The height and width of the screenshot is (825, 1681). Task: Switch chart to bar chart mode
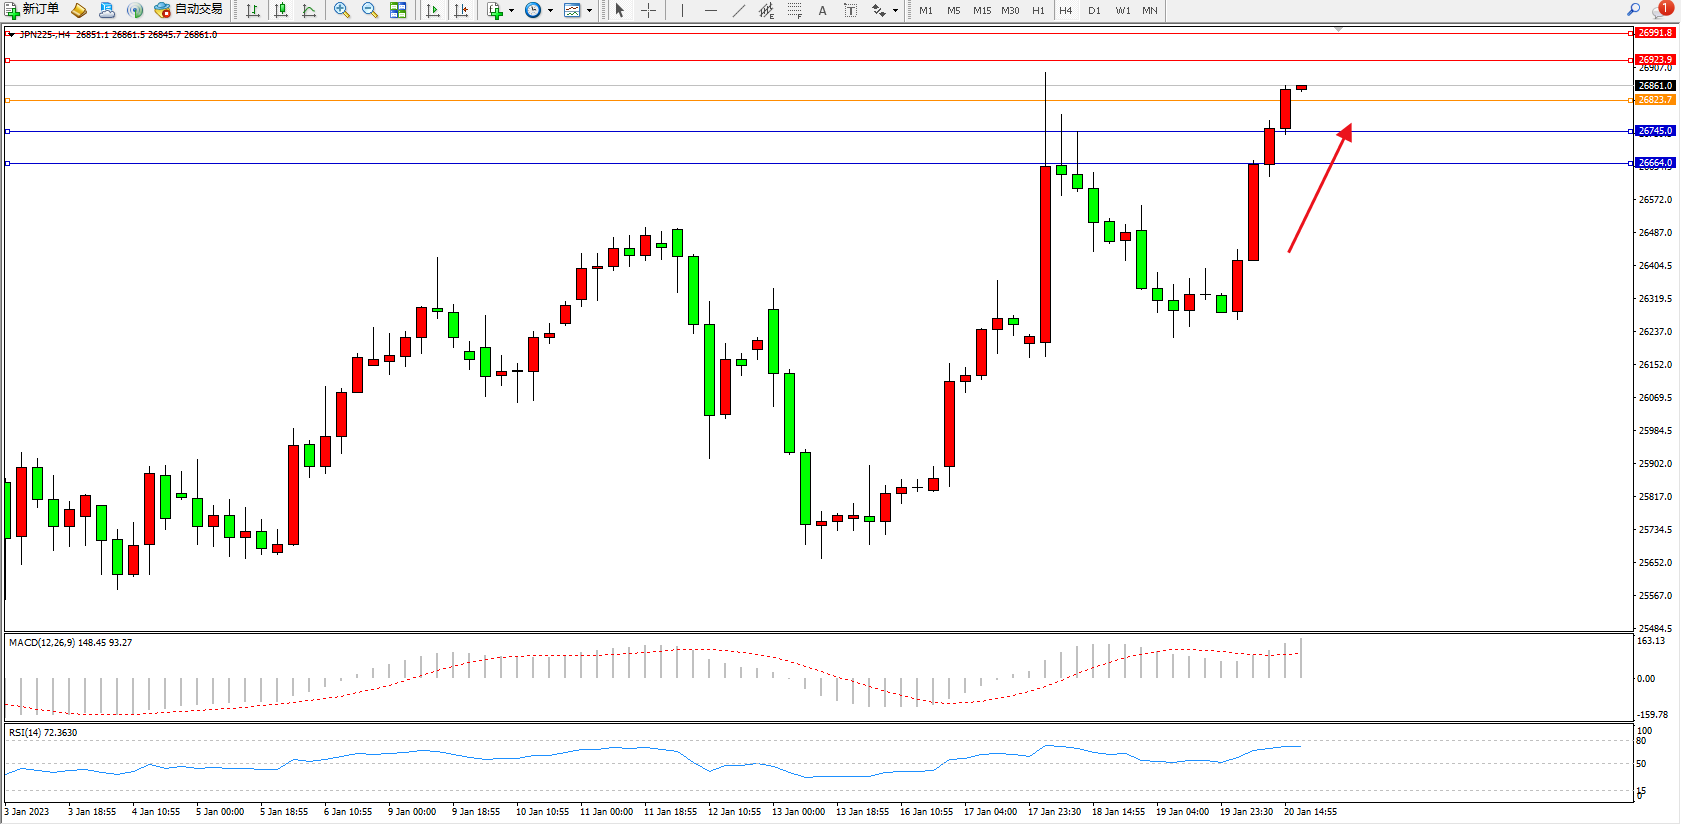click(x=253, y=10)
